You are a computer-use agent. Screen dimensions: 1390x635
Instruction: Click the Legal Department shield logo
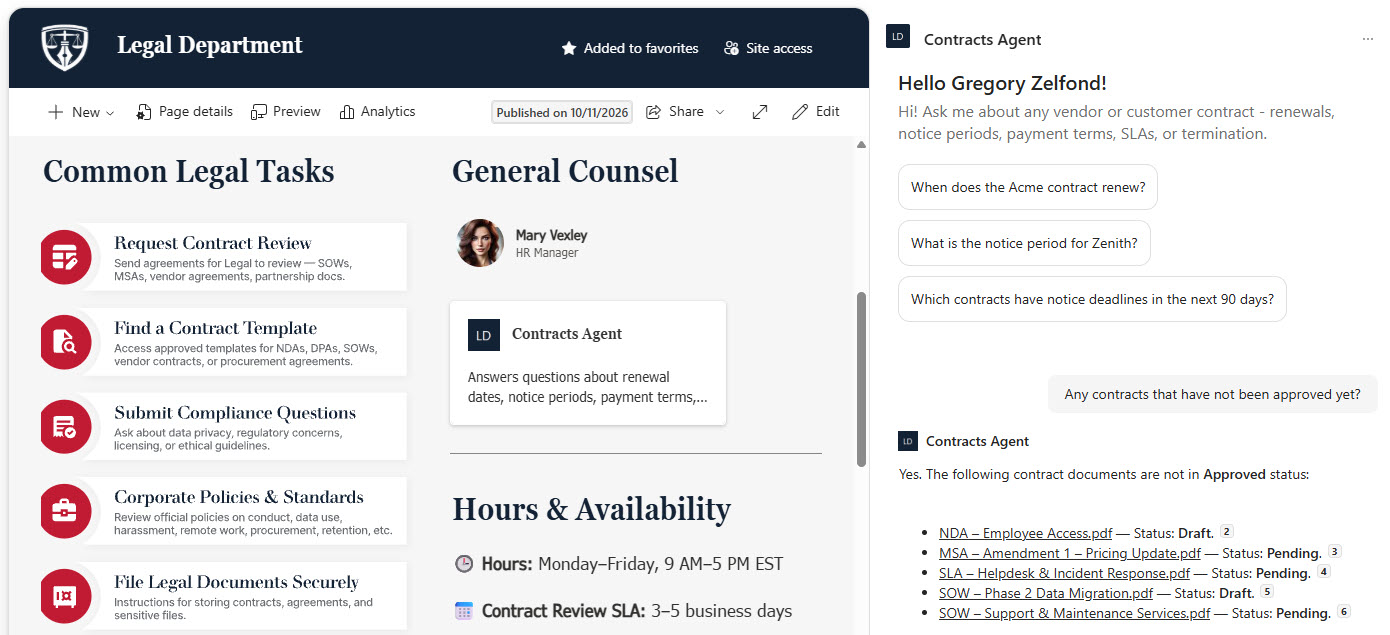coord(65,47)
